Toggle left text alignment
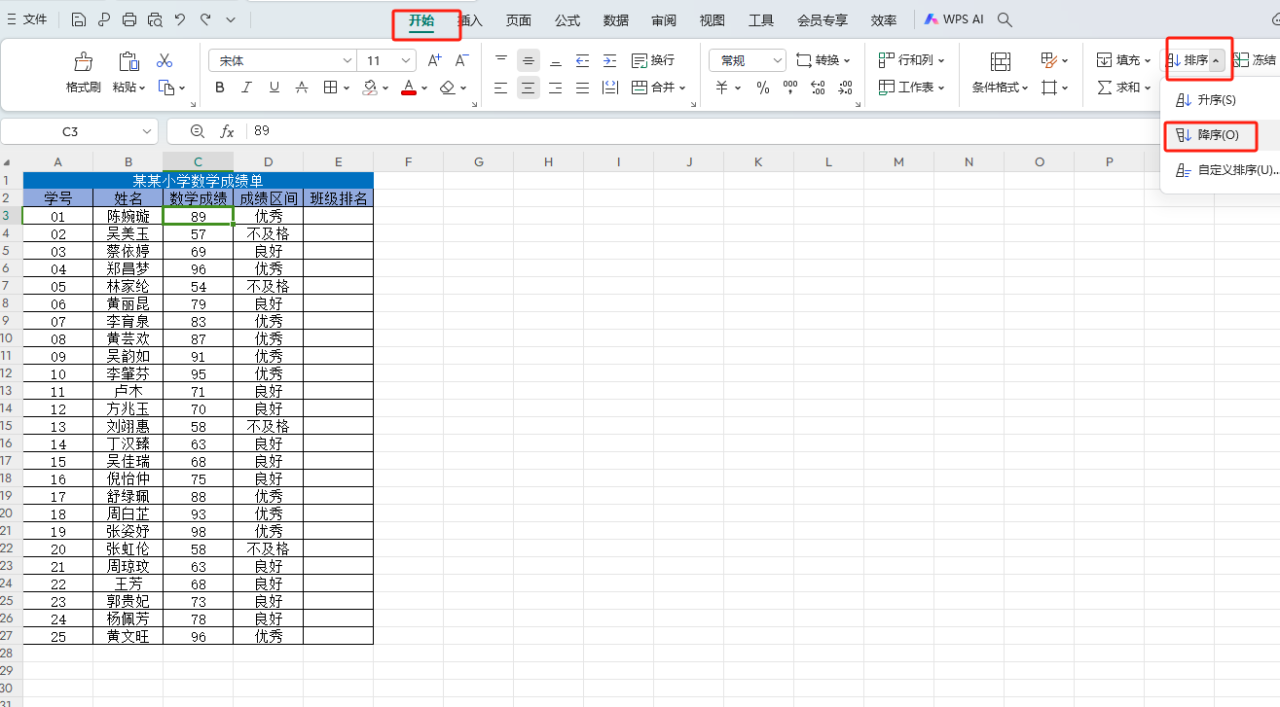 501,88
